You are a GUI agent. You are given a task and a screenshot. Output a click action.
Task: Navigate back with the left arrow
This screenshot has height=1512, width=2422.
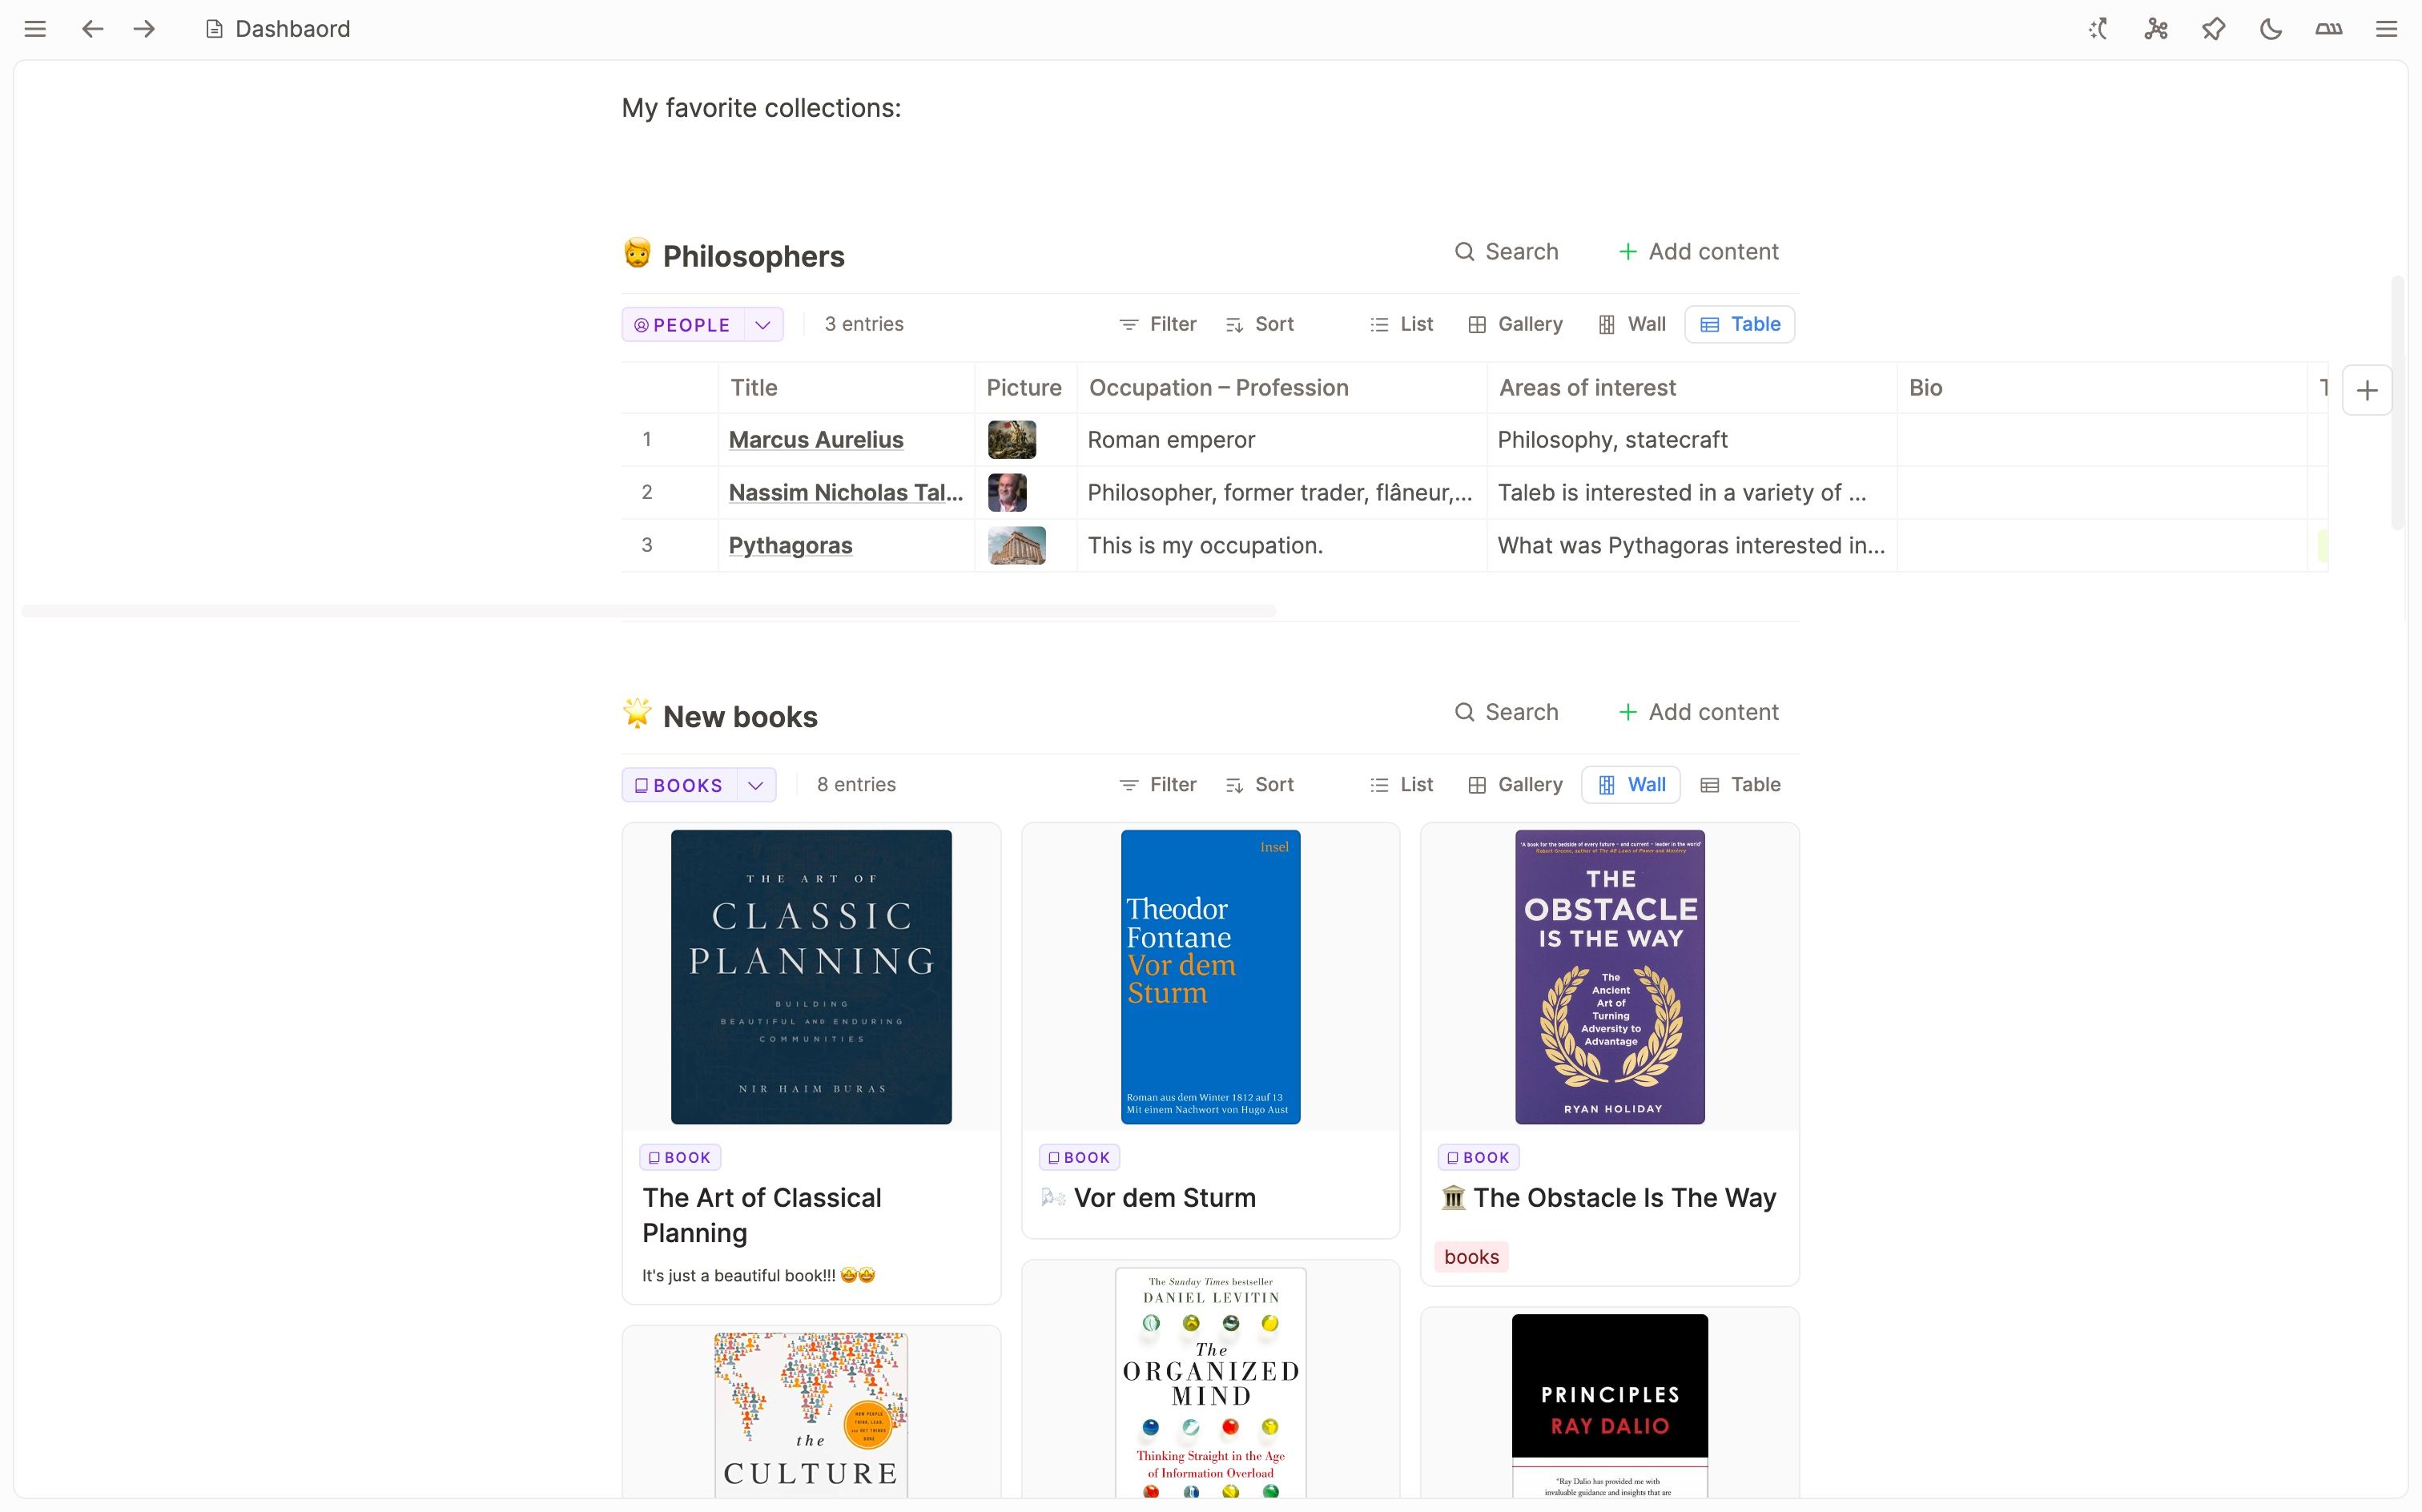92,29
